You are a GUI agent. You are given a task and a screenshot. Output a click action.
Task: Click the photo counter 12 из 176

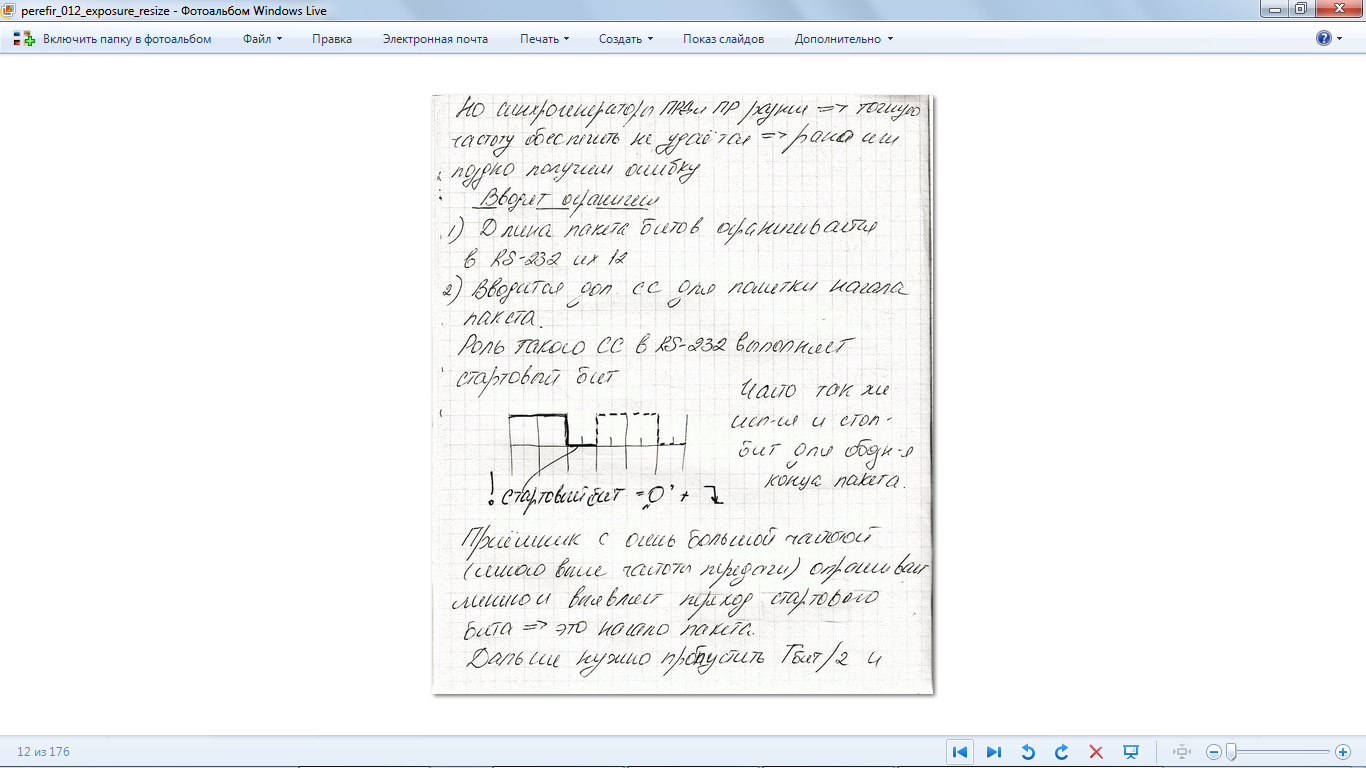pos(43,752)
